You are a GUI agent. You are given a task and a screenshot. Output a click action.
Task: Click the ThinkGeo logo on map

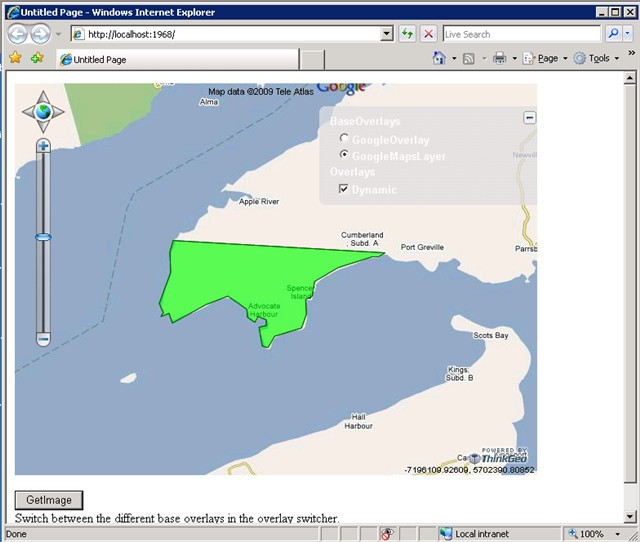pyautogui.click(x=499, y=457)
